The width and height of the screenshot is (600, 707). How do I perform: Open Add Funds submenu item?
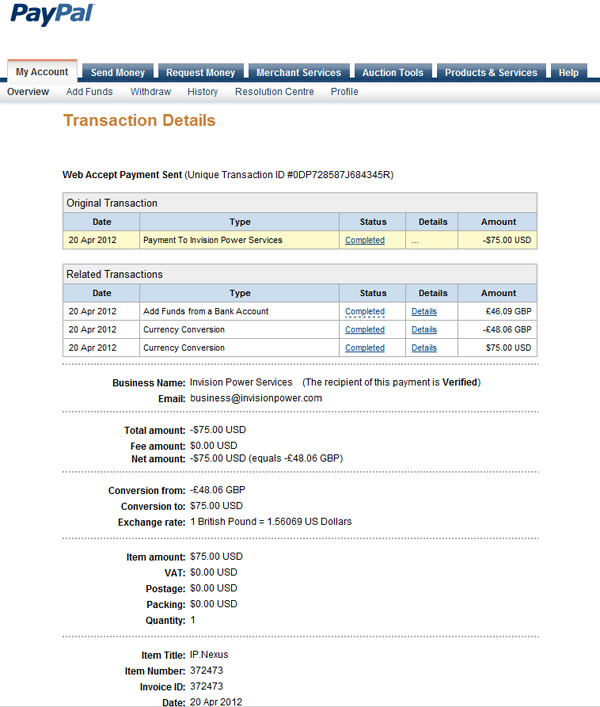click(x=89, y=92)
